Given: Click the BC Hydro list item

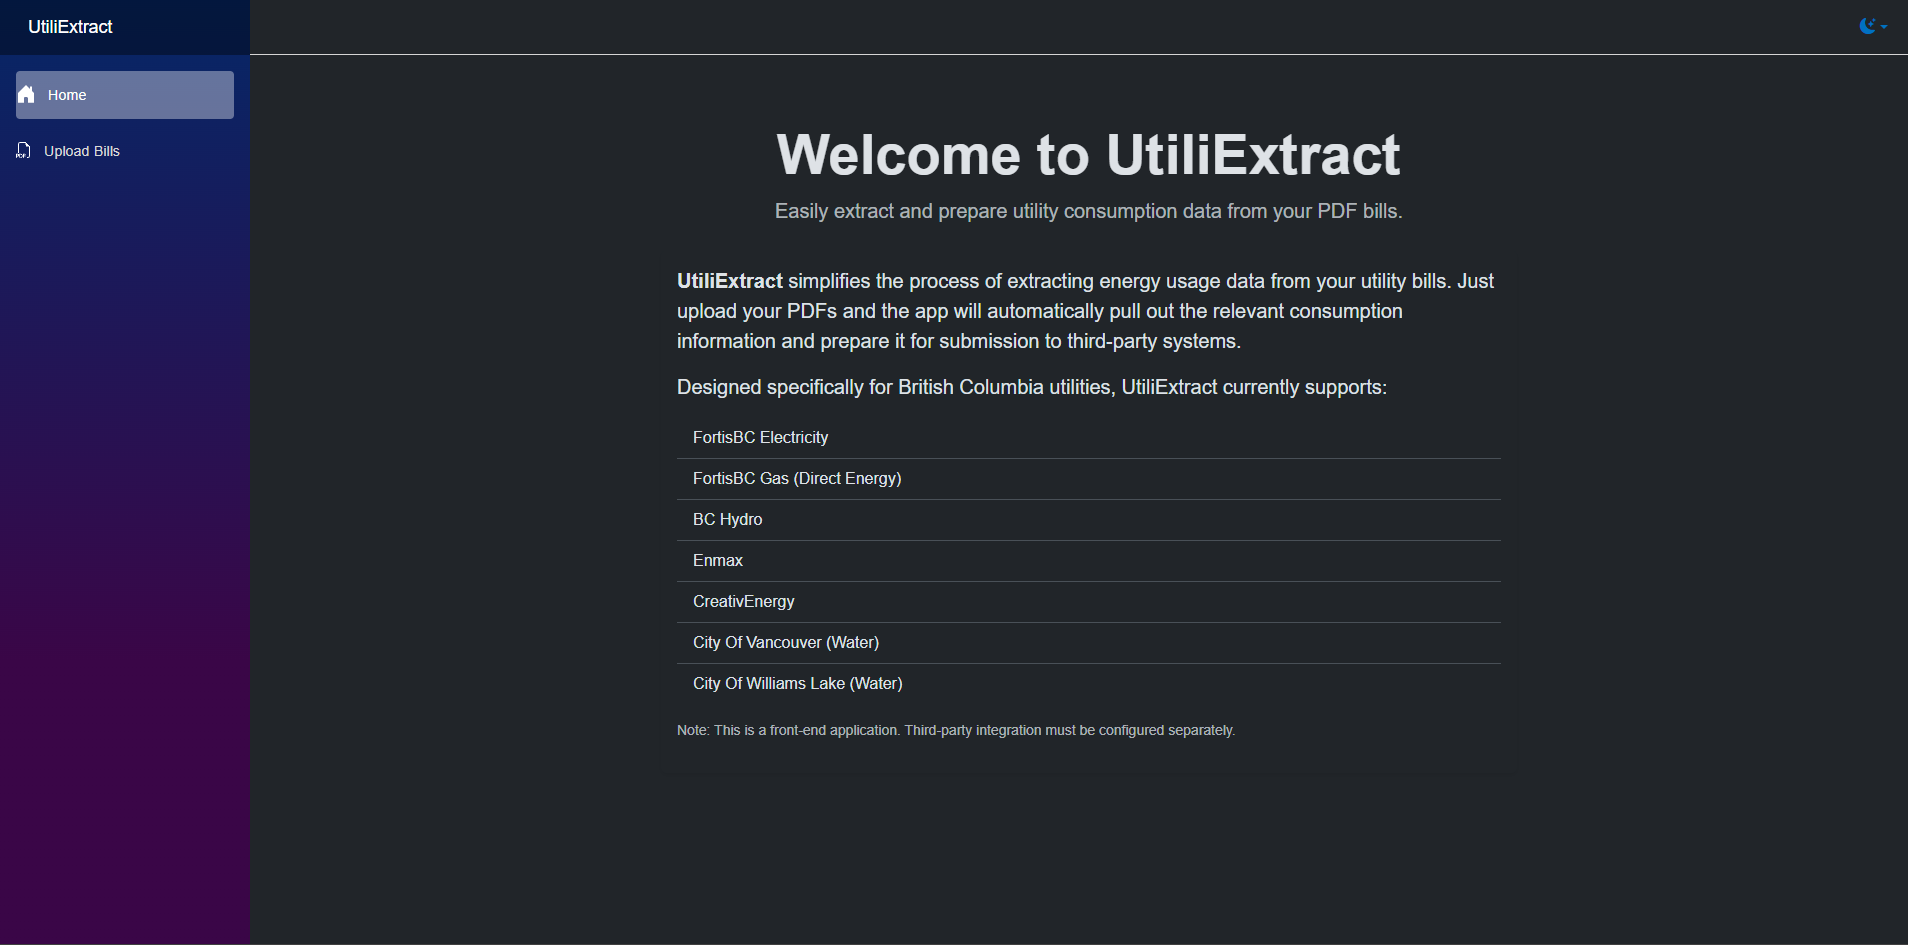Looking at the screenshot, I should coord(727,520).
